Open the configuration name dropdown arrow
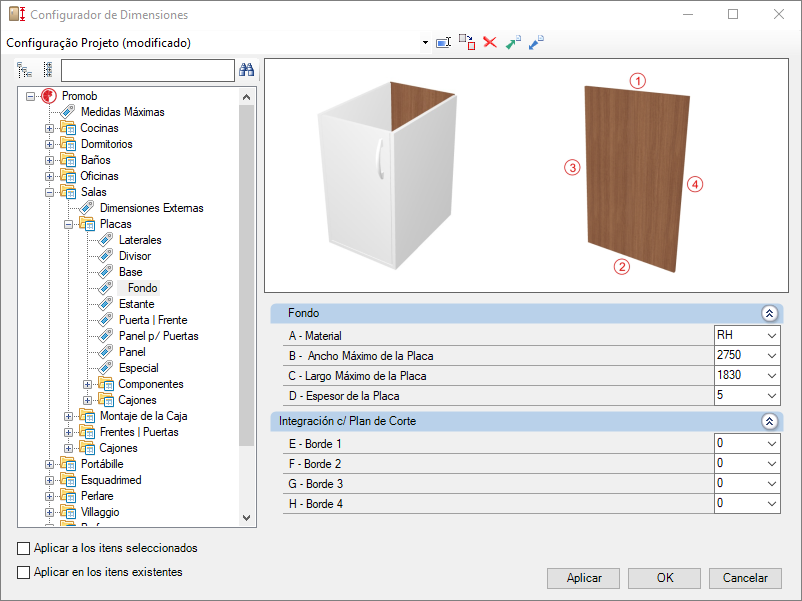This screenshot has height=601, width=802. (425, 42)
